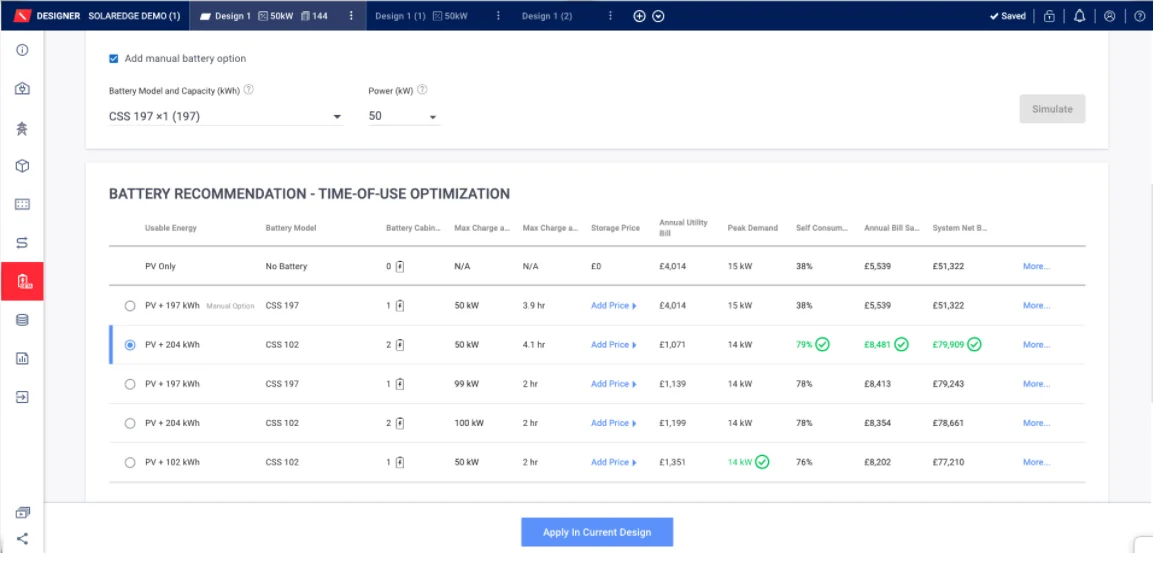Click Add Price for Manual Option row

click(614, 306)
